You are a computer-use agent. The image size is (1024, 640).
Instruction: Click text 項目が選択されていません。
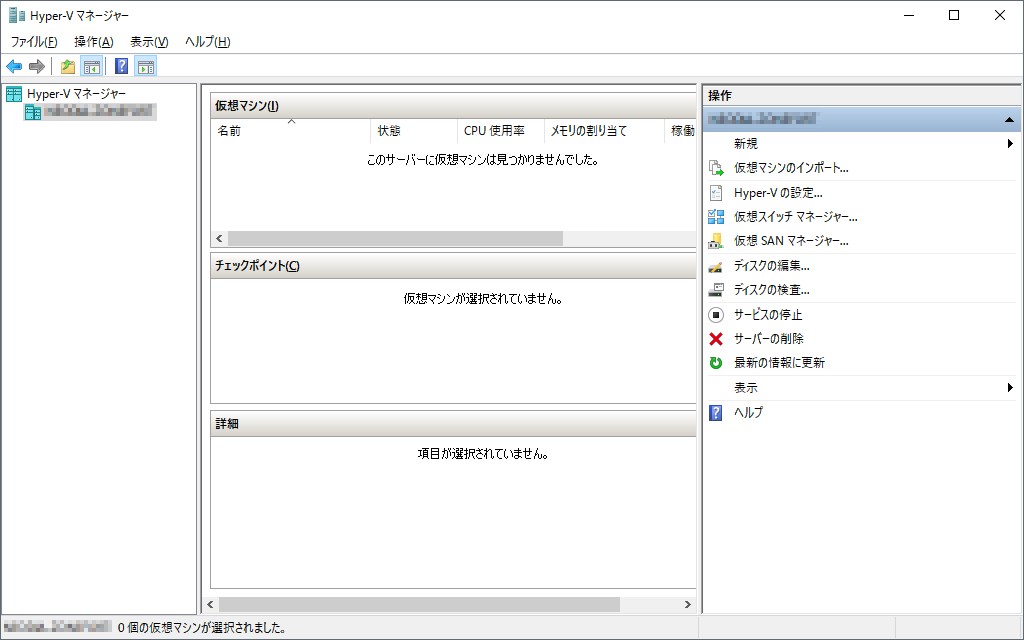(x=483, y=454)
